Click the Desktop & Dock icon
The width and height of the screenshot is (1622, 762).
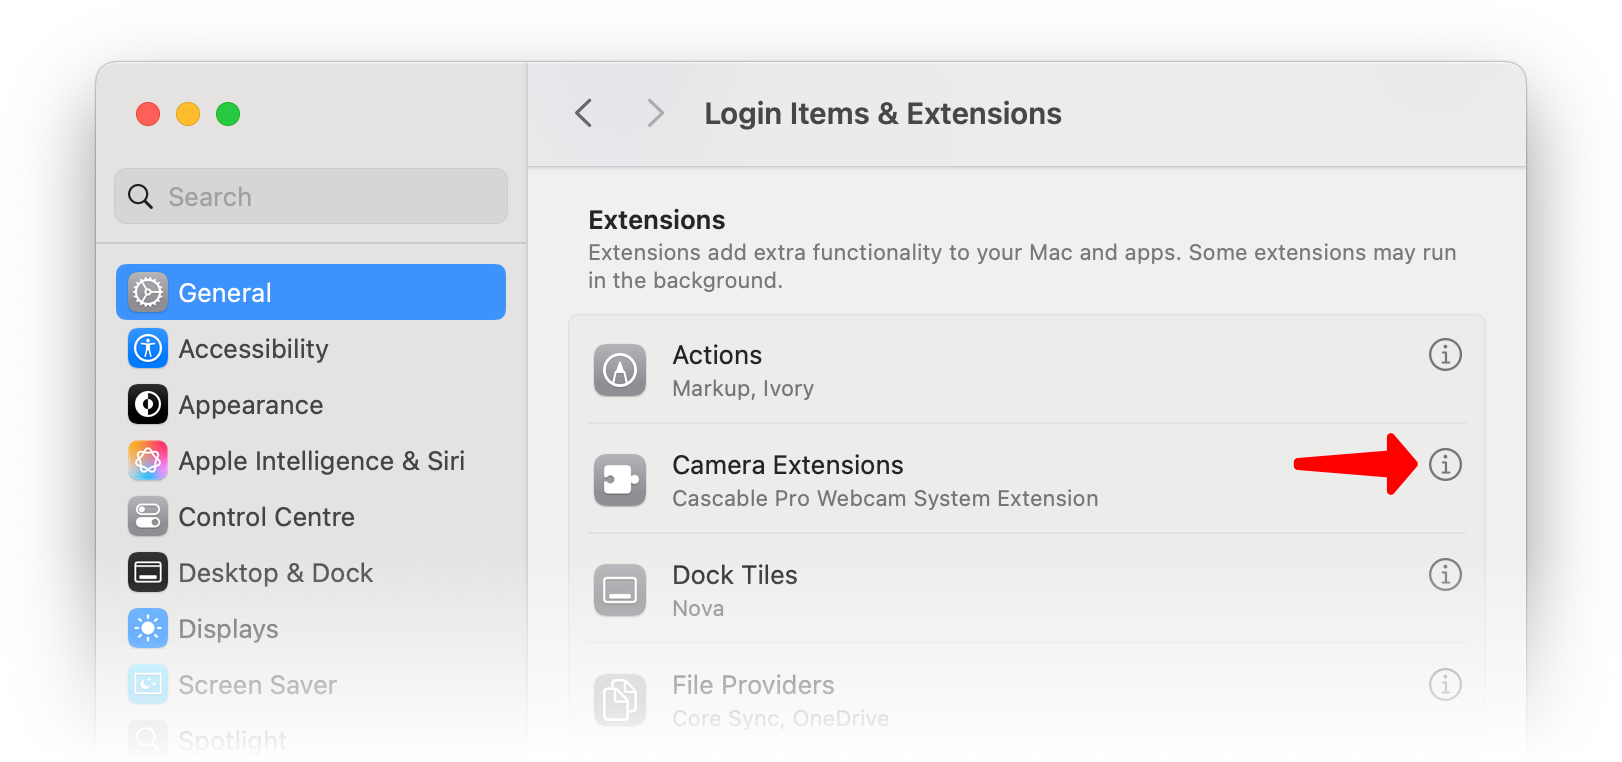tap(148, 572)
